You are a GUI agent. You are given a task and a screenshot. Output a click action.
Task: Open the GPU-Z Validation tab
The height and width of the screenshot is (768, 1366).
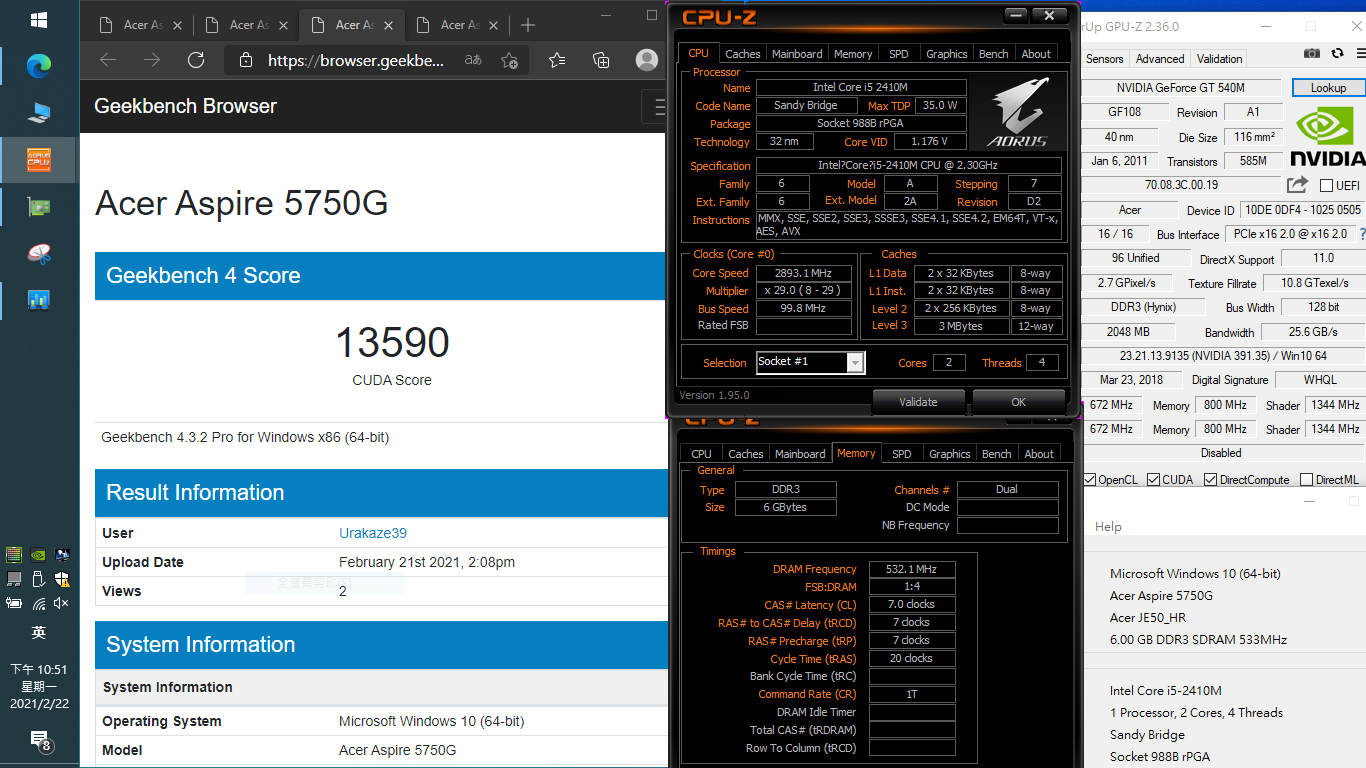pos(1220,59)
